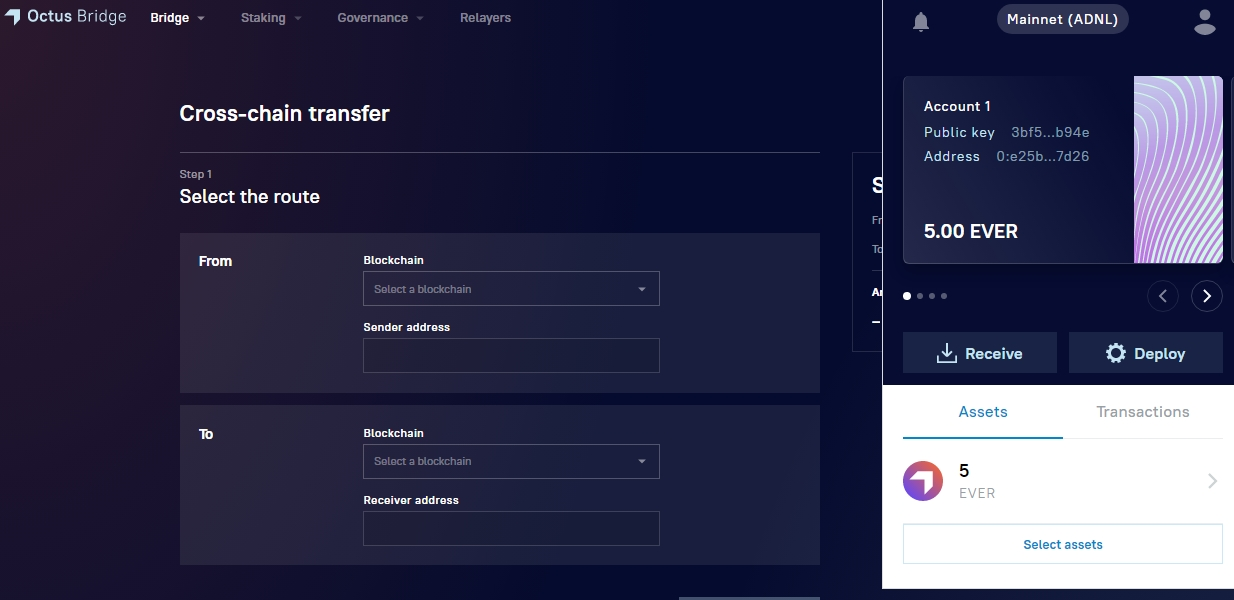Open the 5 EVER asset row
Viewport: 1234px width, 600px height.
tap(1063, 481)
